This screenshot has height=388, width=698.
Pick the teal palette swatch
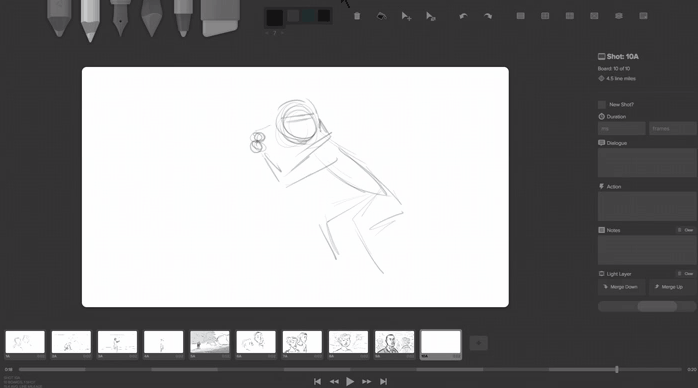click(x=308, y=16)
